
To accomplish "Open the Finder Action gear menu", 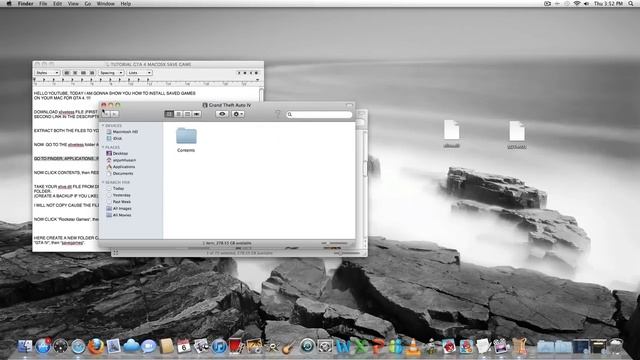I will click(238, 114).
